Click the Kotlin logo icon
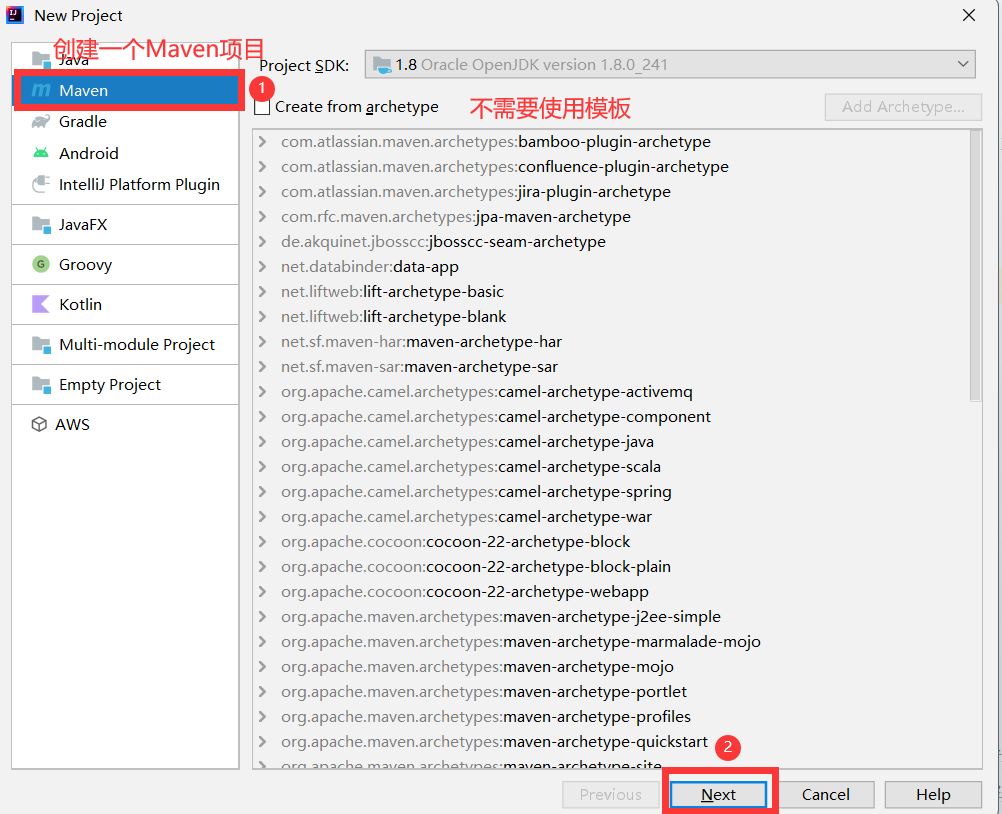The image size is (1002, 814). 41,304
